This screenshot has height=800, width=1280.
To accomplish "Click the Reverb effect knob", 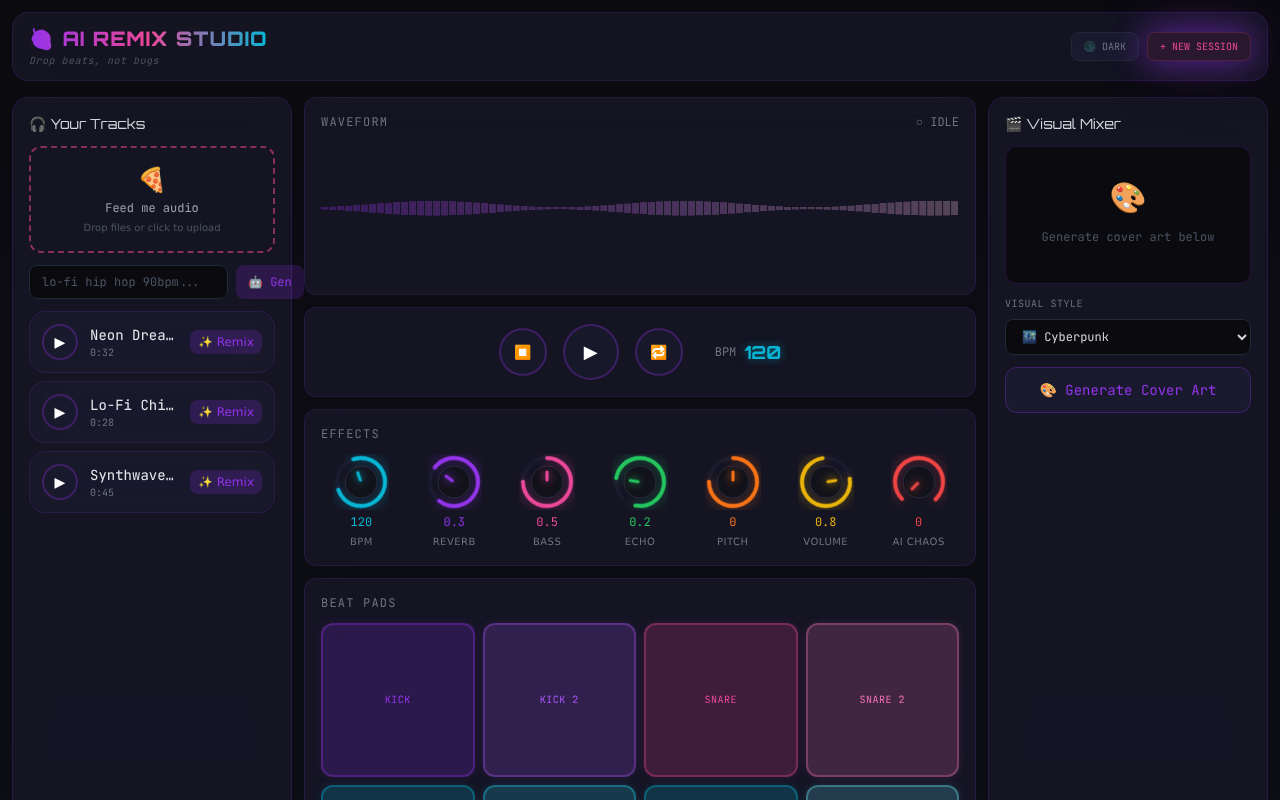I will point(454,482).
